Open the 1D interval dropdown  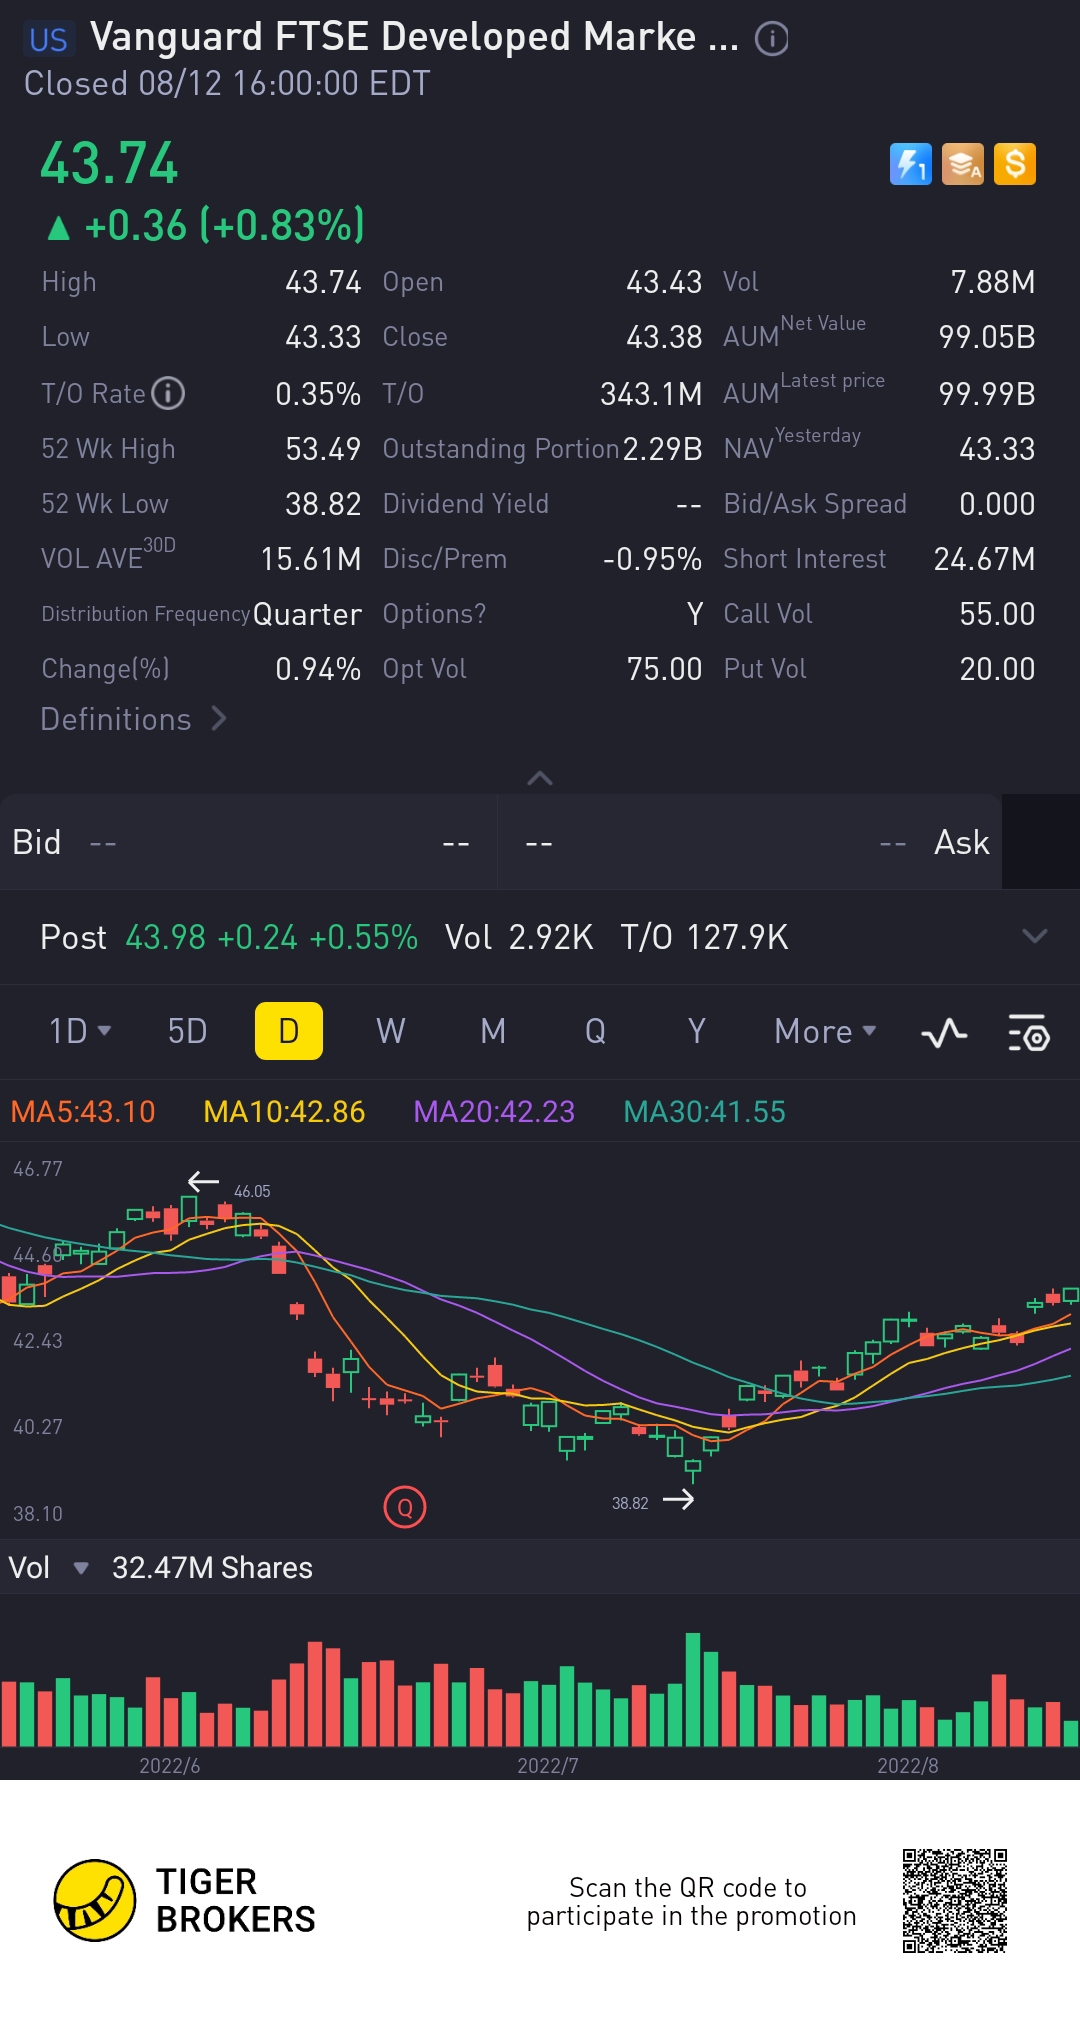[80, 1031]
